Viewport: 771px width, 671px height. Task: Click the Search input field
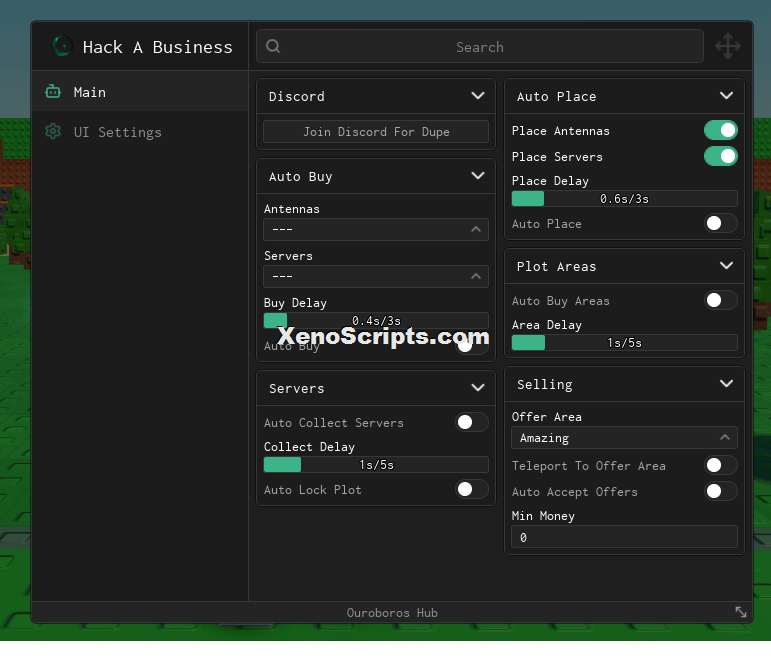click(x=479, y=46)
